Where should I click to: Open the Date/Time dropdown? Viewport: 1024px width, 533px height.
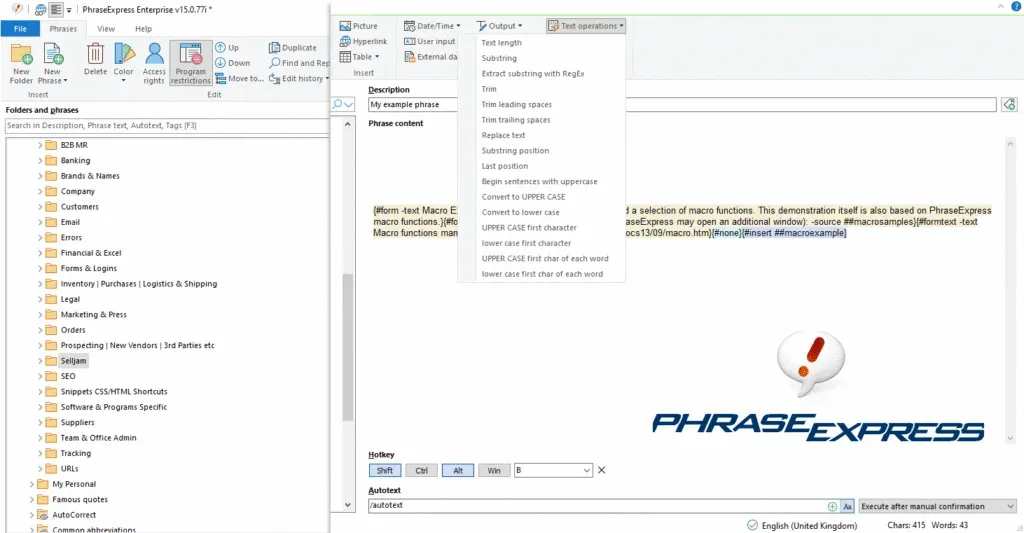[x=432, y=26]
